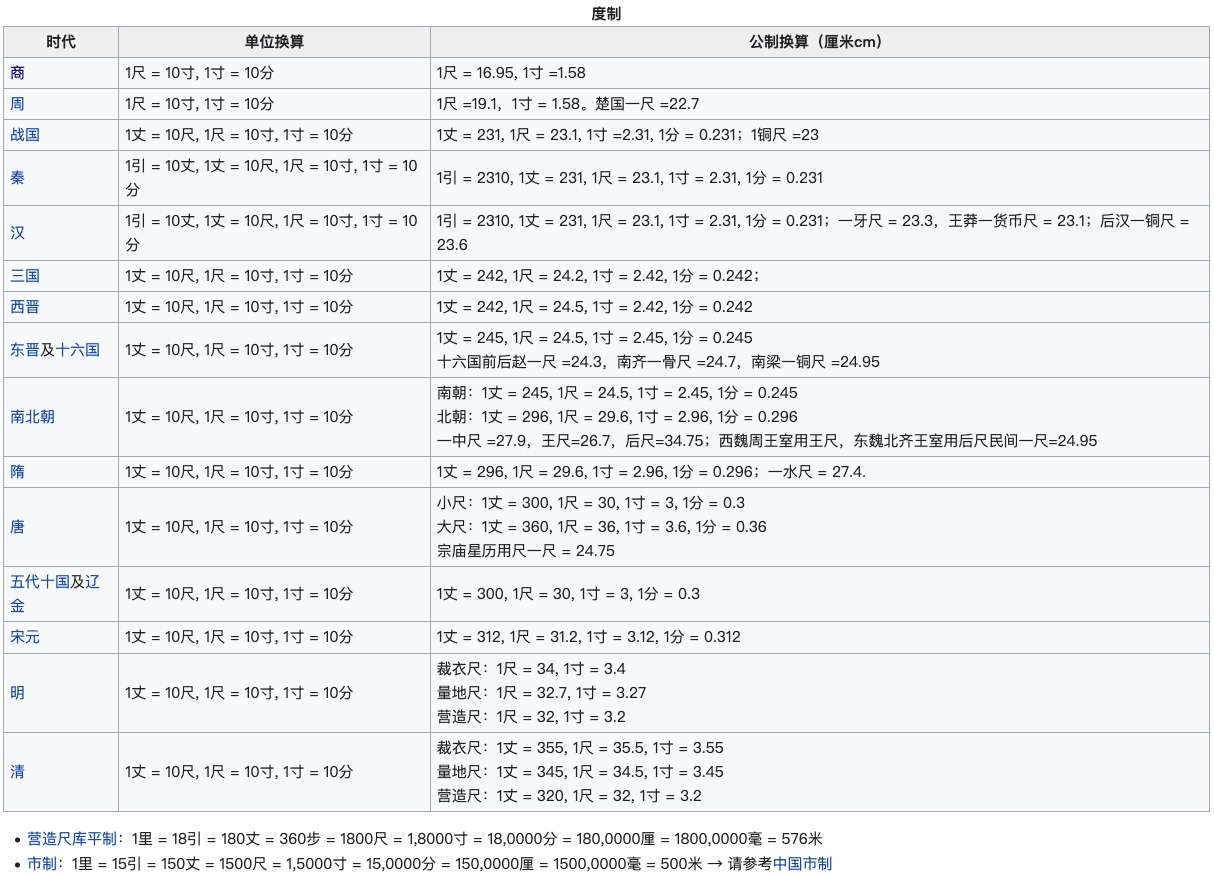The image size is (1214, 874).
Task: Go to the 西晋 article link
Action: click(x=25, y=307)
